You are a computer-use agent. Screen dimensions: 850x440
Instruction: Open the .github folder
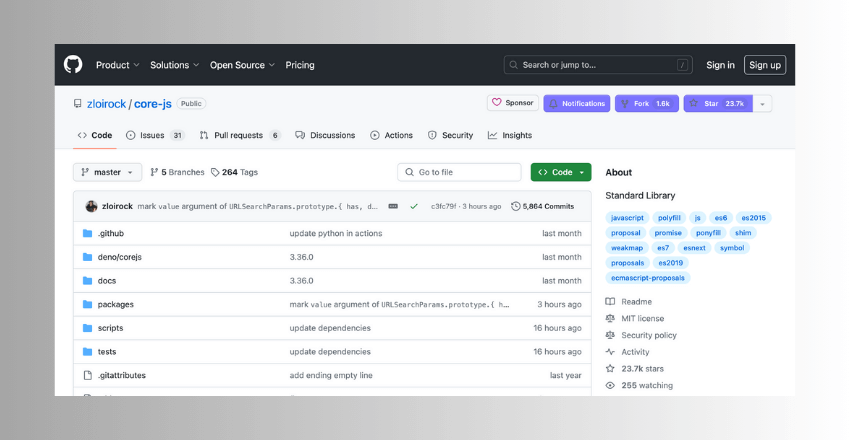pyautogui.click(x=111, y=234)
